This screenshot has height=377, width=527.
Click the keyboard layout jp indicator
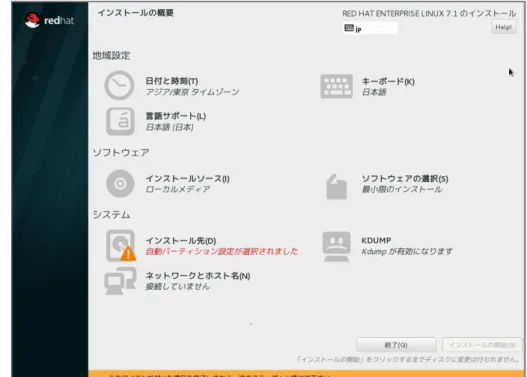click(x=370, y=29)
